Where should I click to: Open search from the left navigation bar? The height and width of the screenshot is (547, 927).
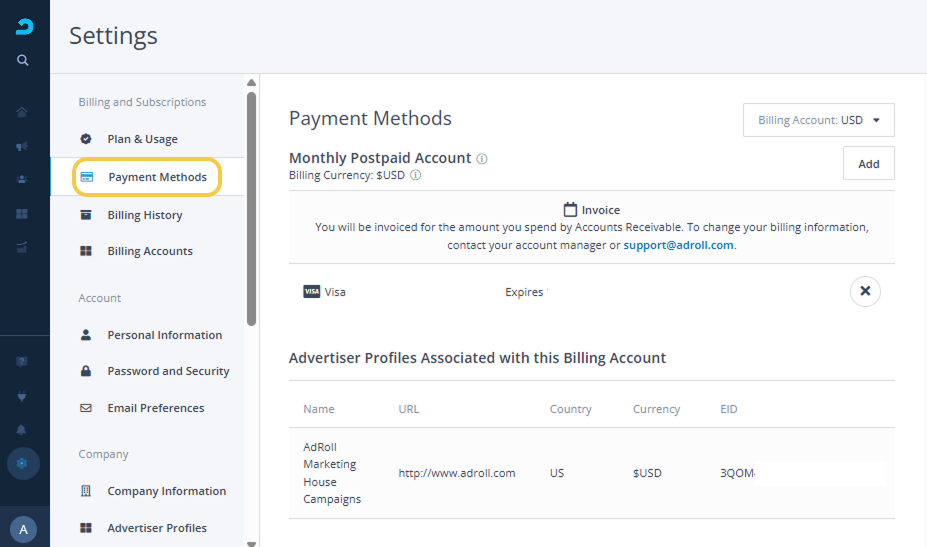click(23, 60)
